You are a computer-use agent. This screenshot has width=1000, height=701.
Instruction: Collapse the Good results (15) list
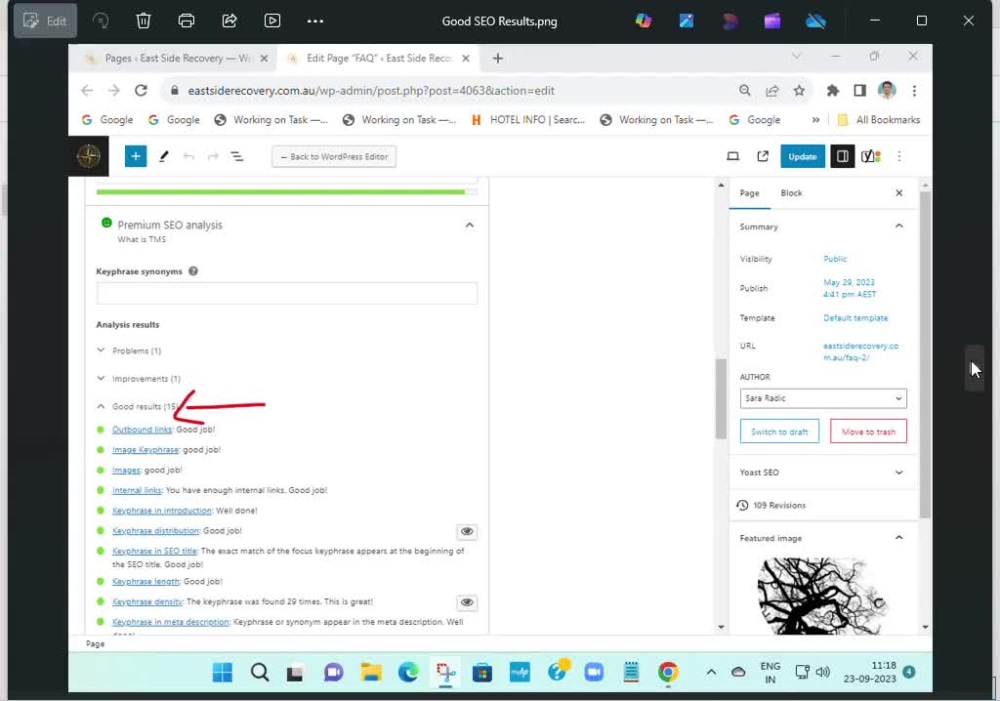[x=136, y=406]
